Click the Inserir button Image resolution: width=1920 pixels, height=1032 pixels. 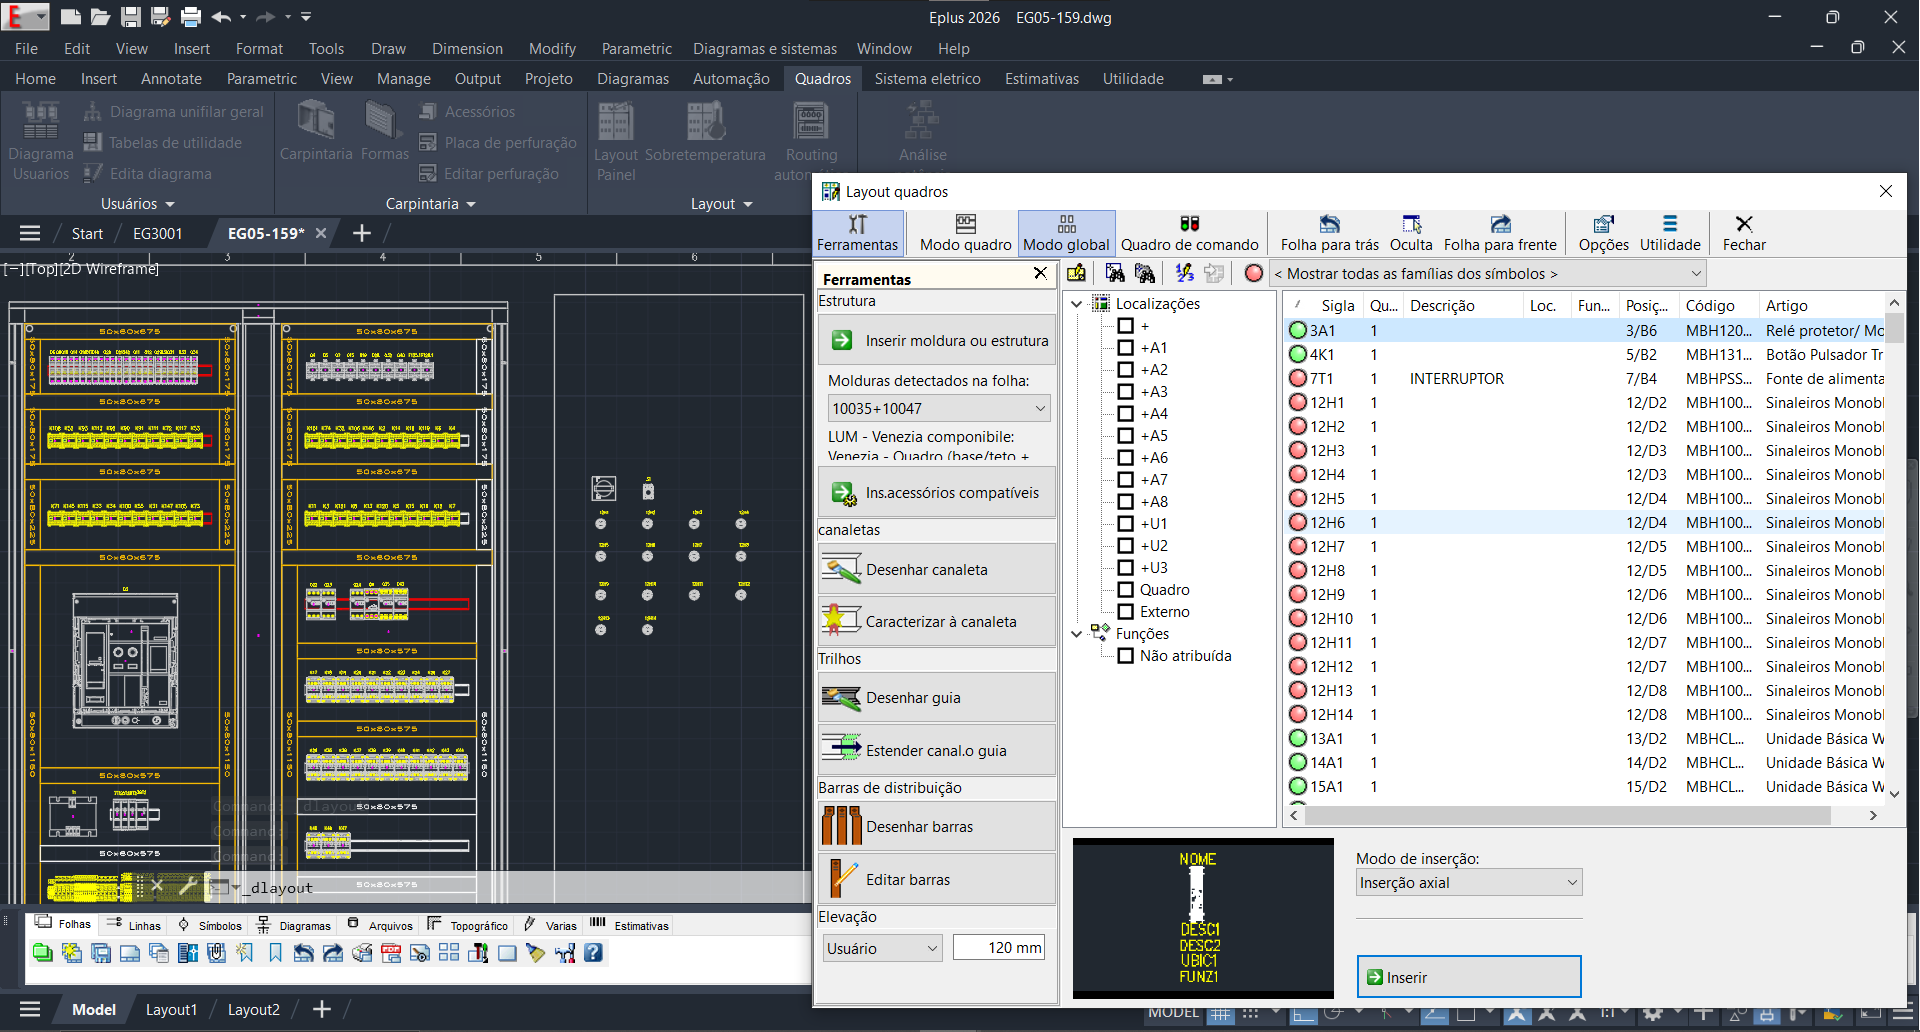[x=1468, y=977]
